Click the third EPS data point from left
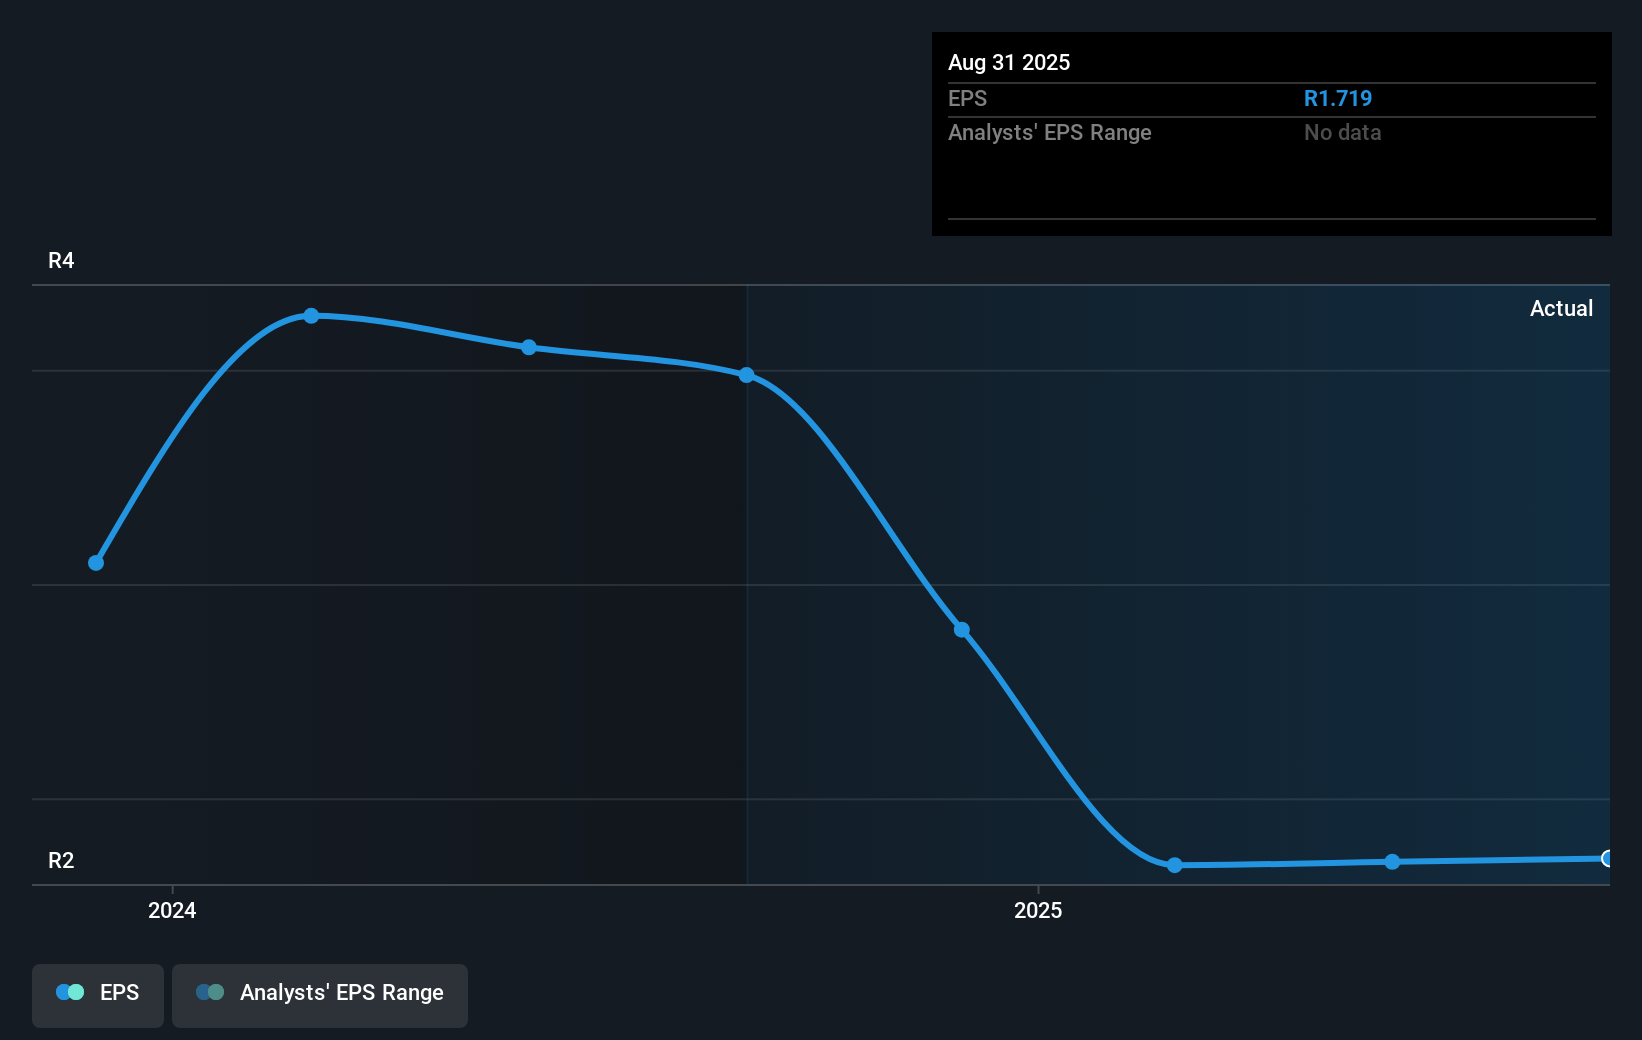This screenshot has height=1040, width=1642. pyautogui.click(x=529, y=347)
